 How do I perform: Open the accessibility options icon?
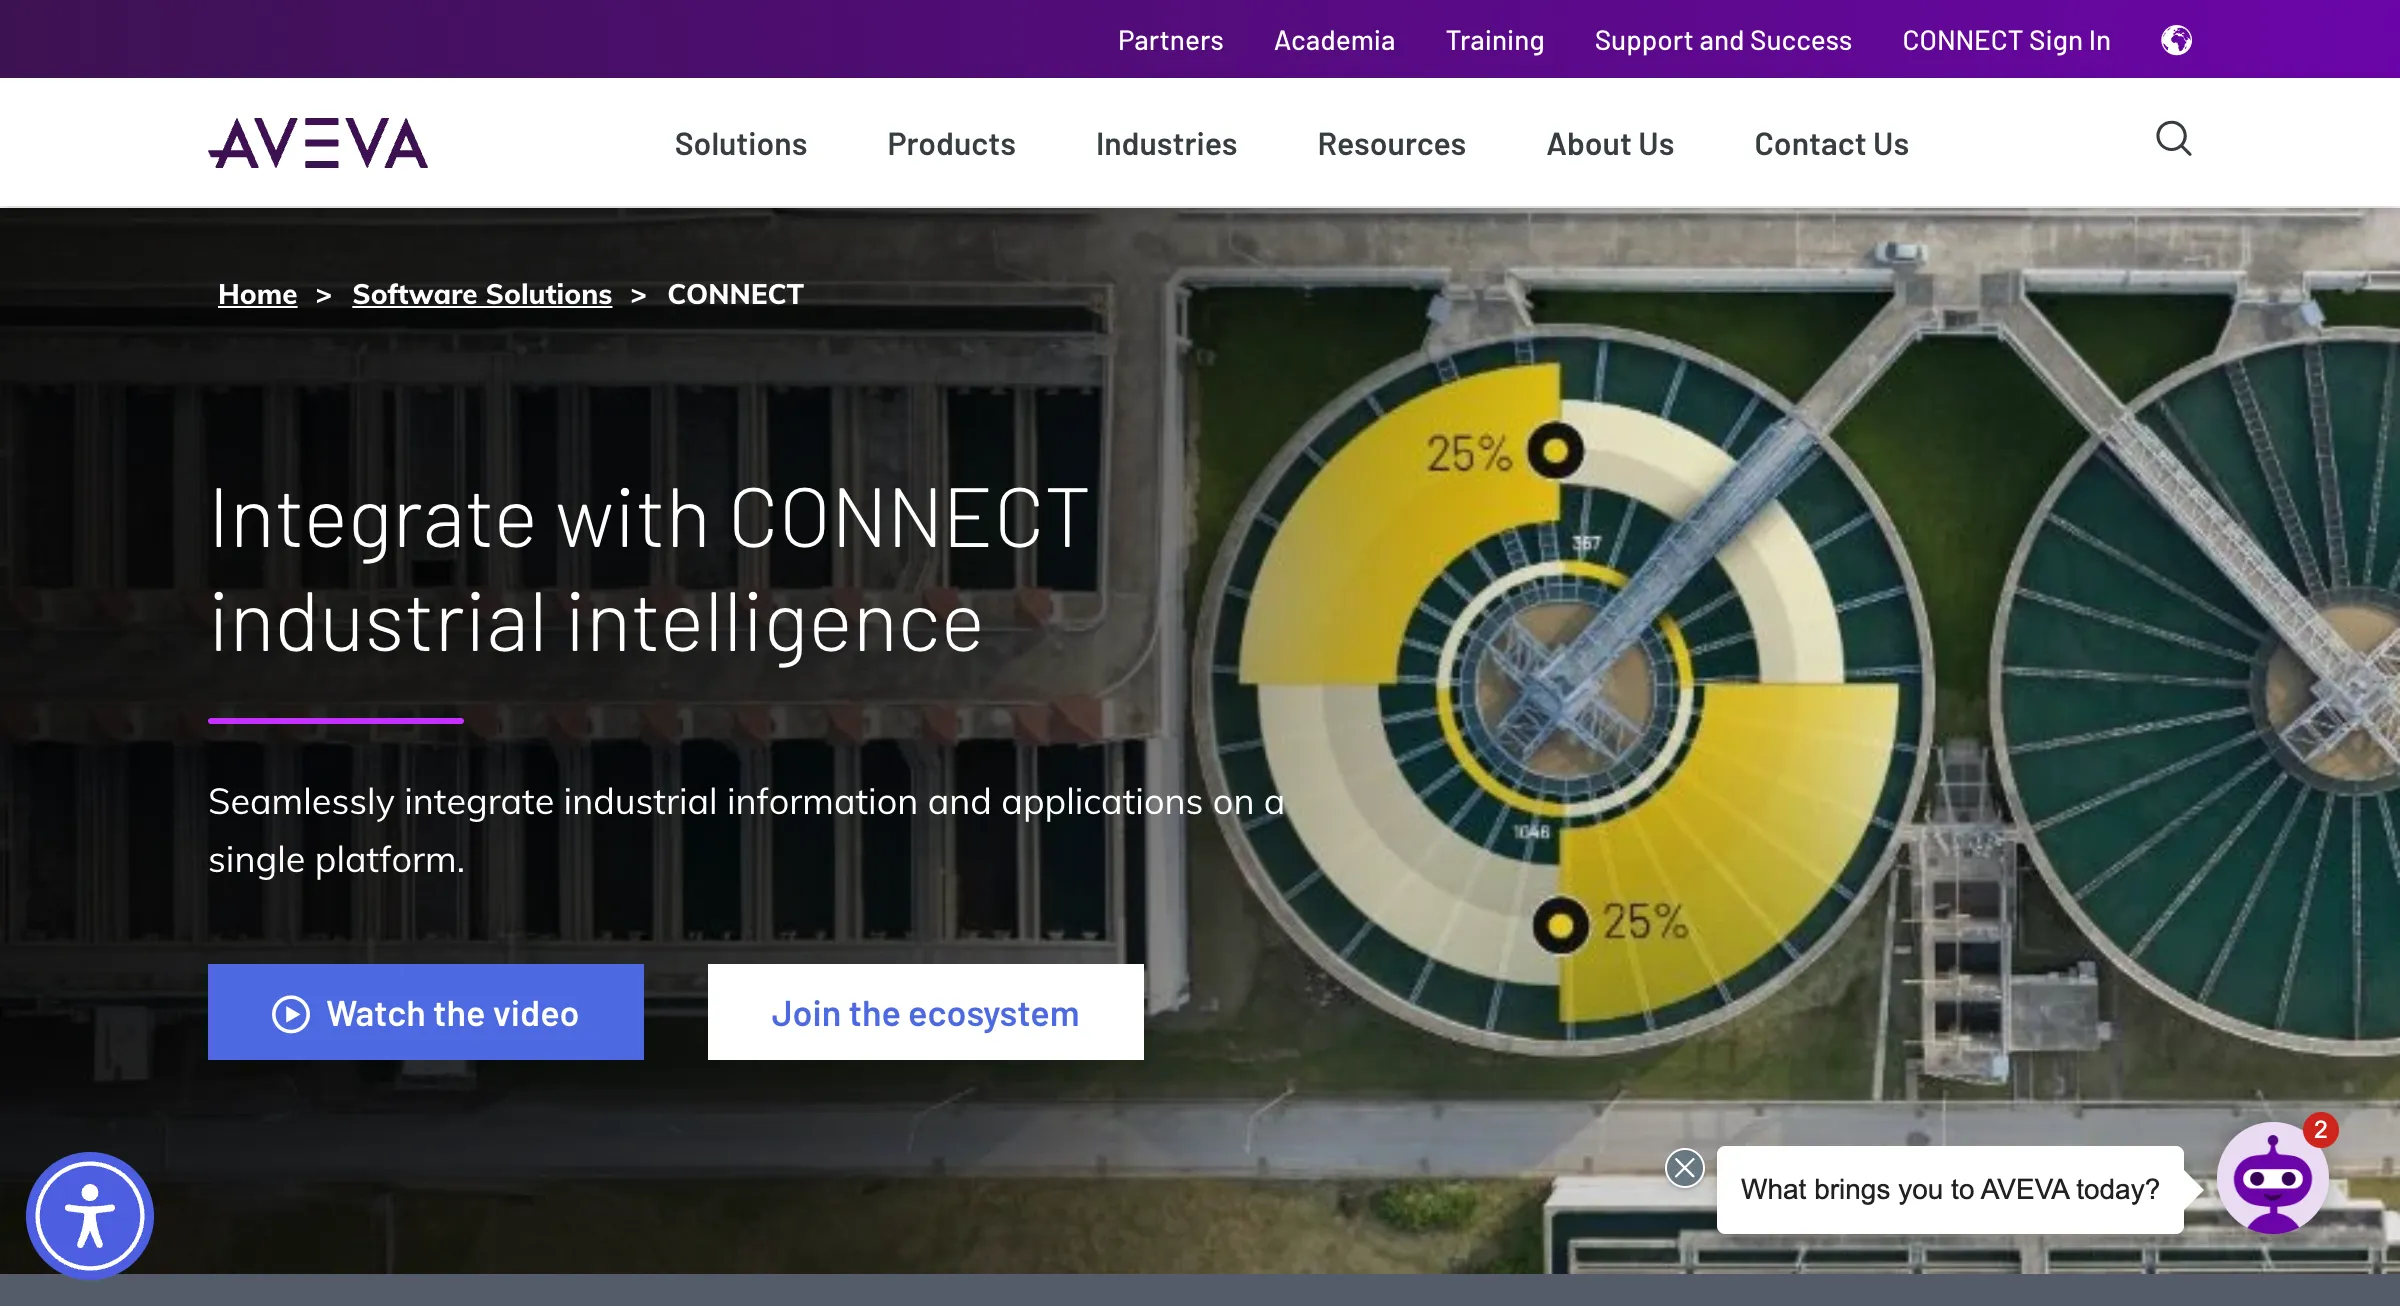pyautogui.click(x=90, y=1216)
